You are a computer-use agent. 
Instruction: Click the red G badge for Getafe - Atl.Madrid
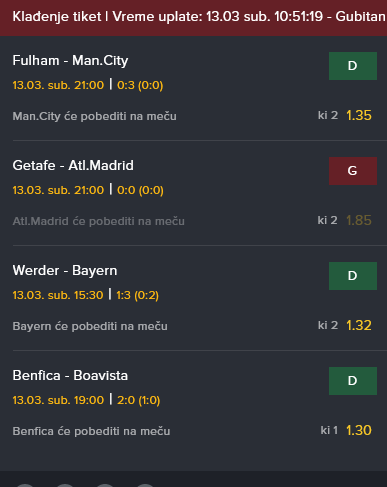click(x=353, y=171)
